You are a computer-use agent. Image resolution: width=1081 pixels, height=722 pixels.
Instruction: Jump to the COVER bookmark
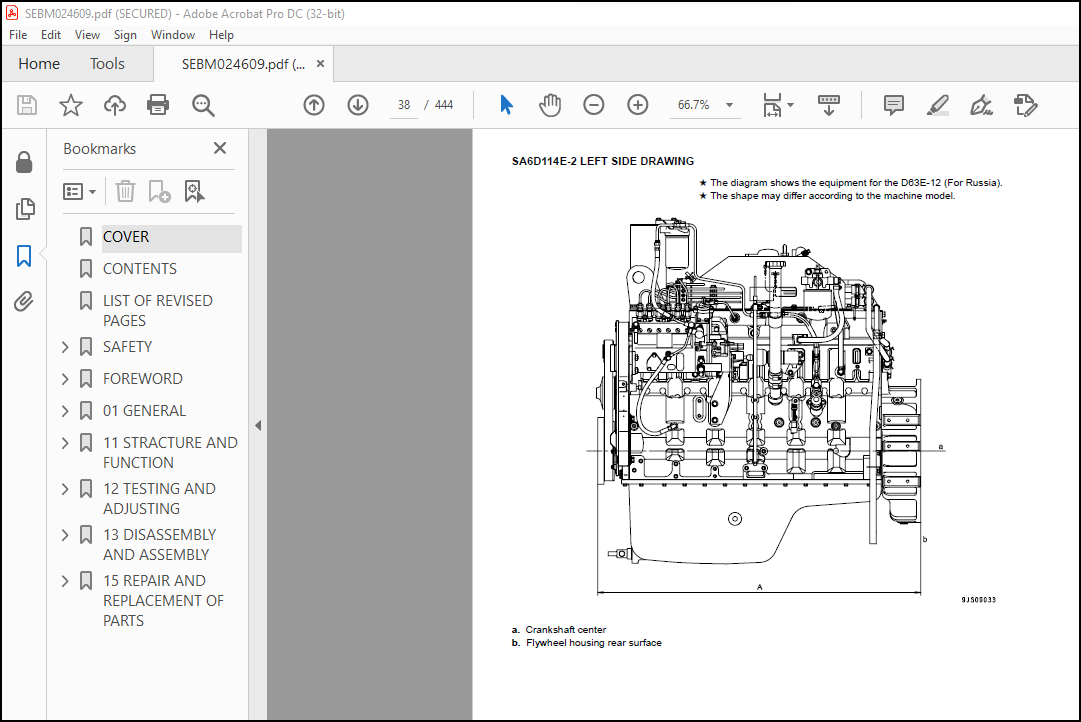tap(125, 237)
